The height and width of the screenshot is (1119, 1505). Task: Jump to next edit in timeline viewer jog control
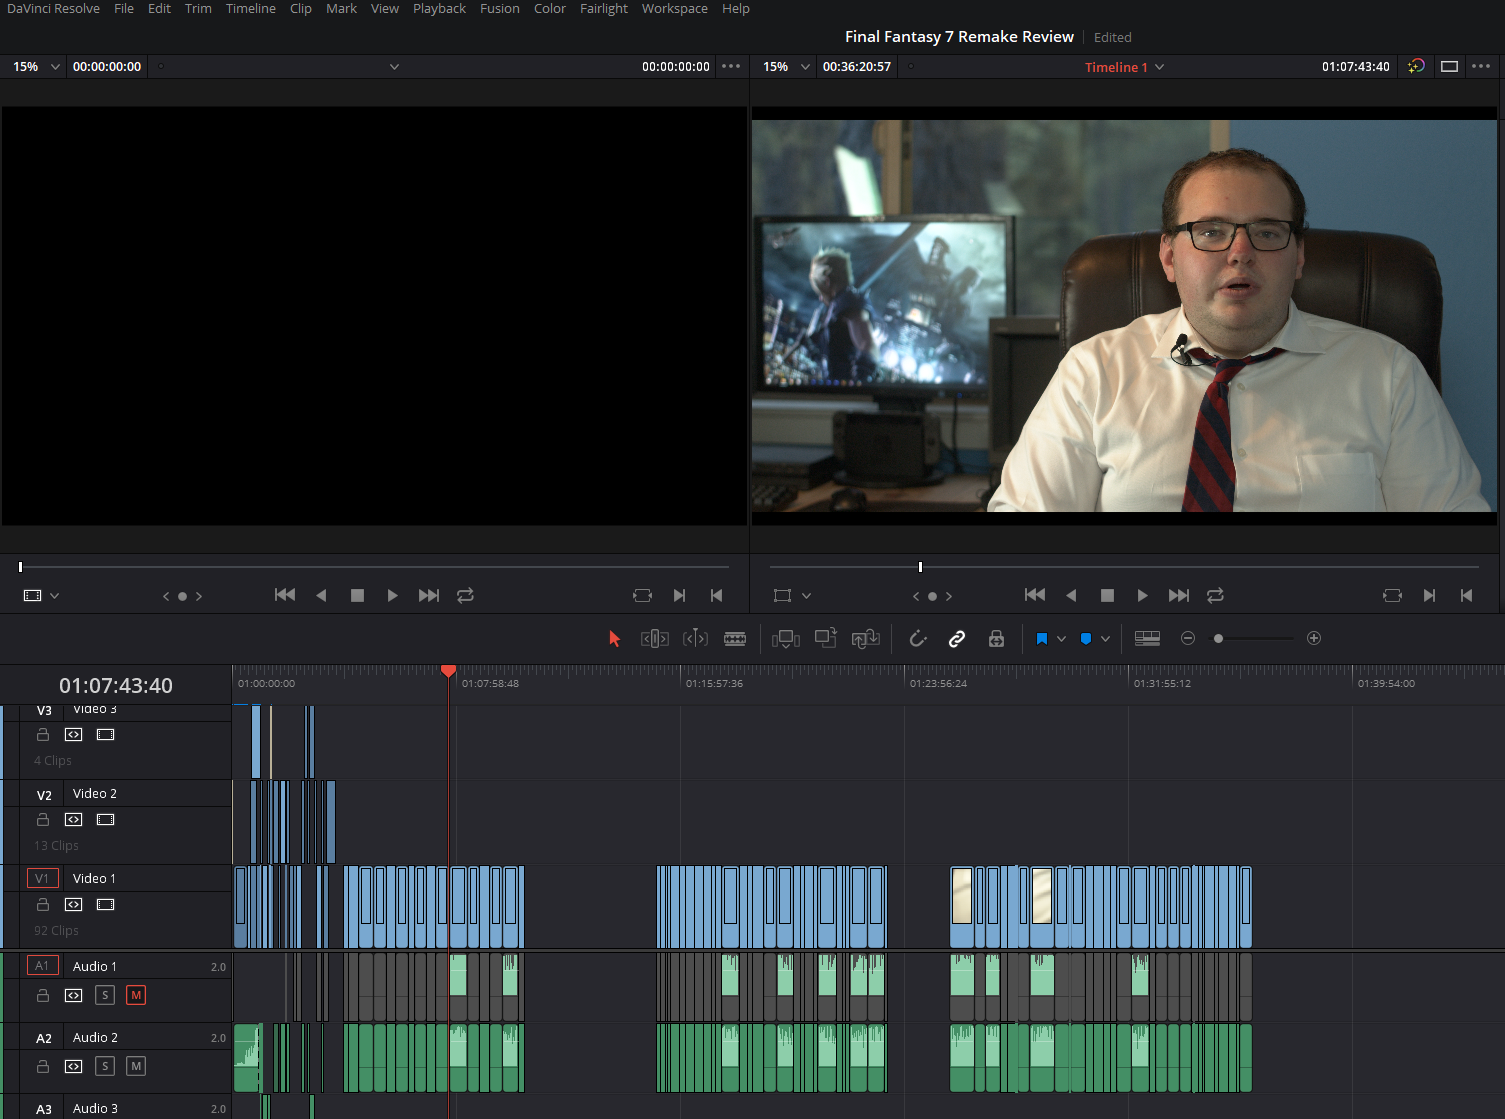click(x=949, y=596)
